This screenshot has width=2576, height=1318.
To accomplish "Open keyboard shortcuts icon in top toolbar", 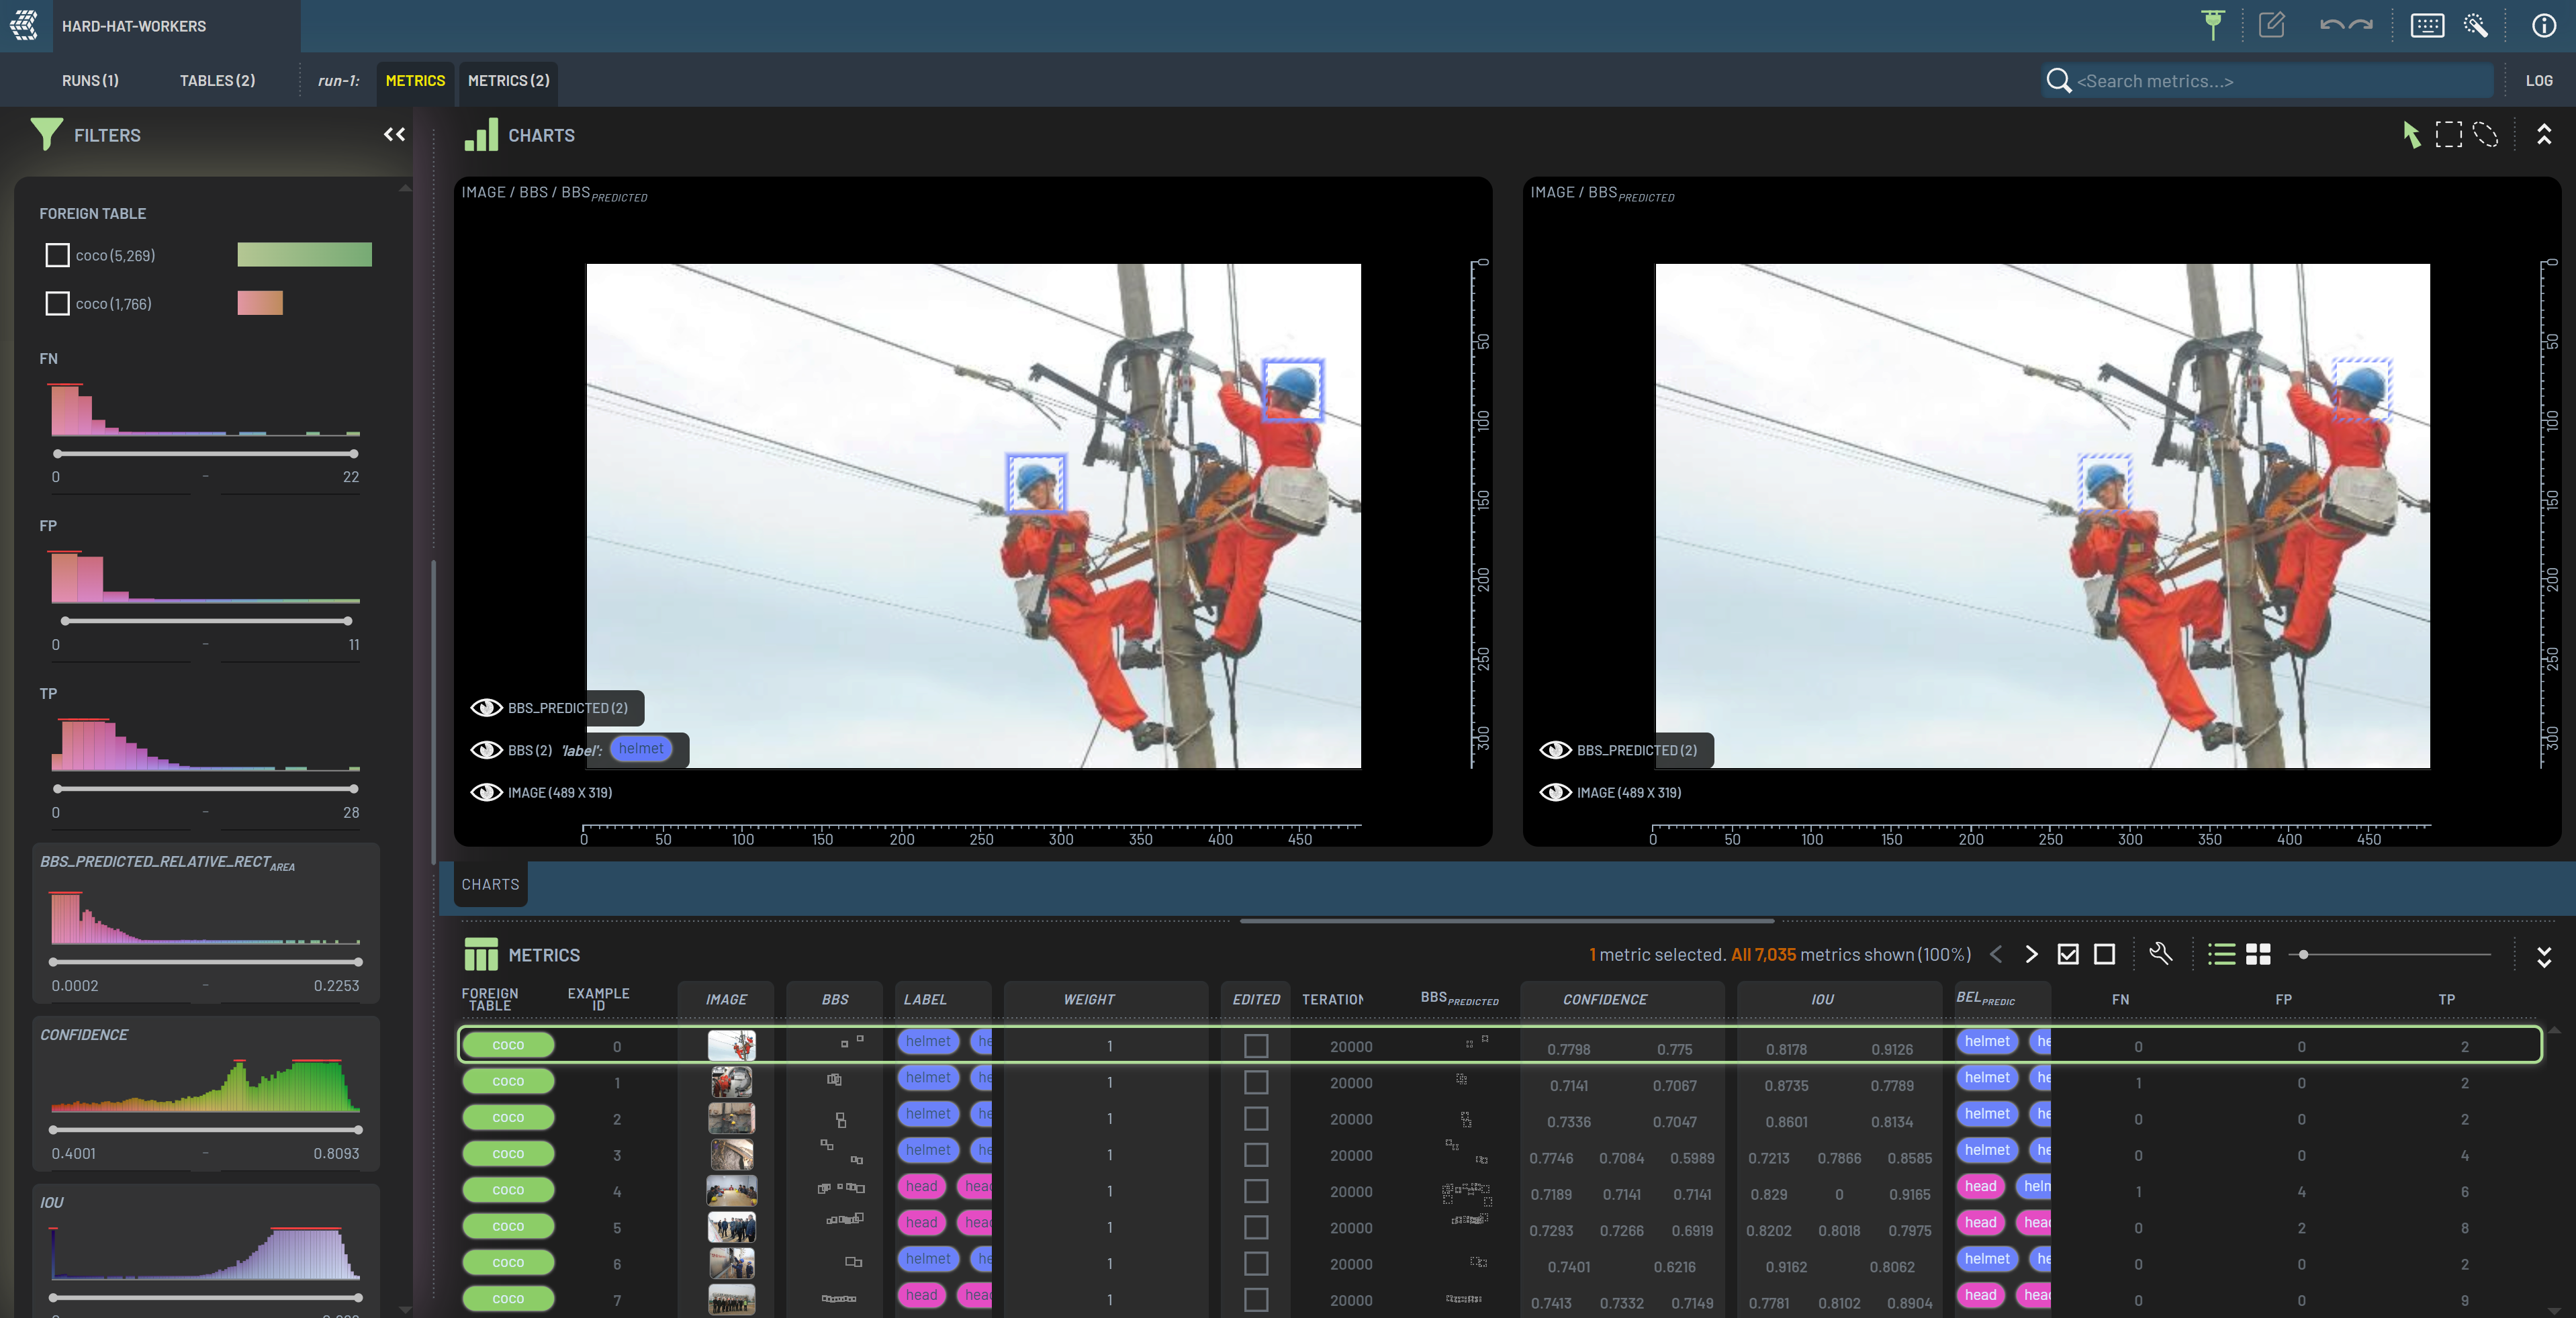I will [2427, 26].
